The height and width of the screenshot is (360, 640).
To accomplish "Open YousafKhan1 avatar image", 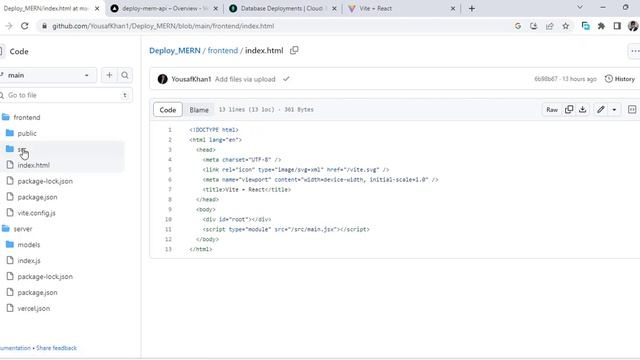I will click(x=162, y=79).
